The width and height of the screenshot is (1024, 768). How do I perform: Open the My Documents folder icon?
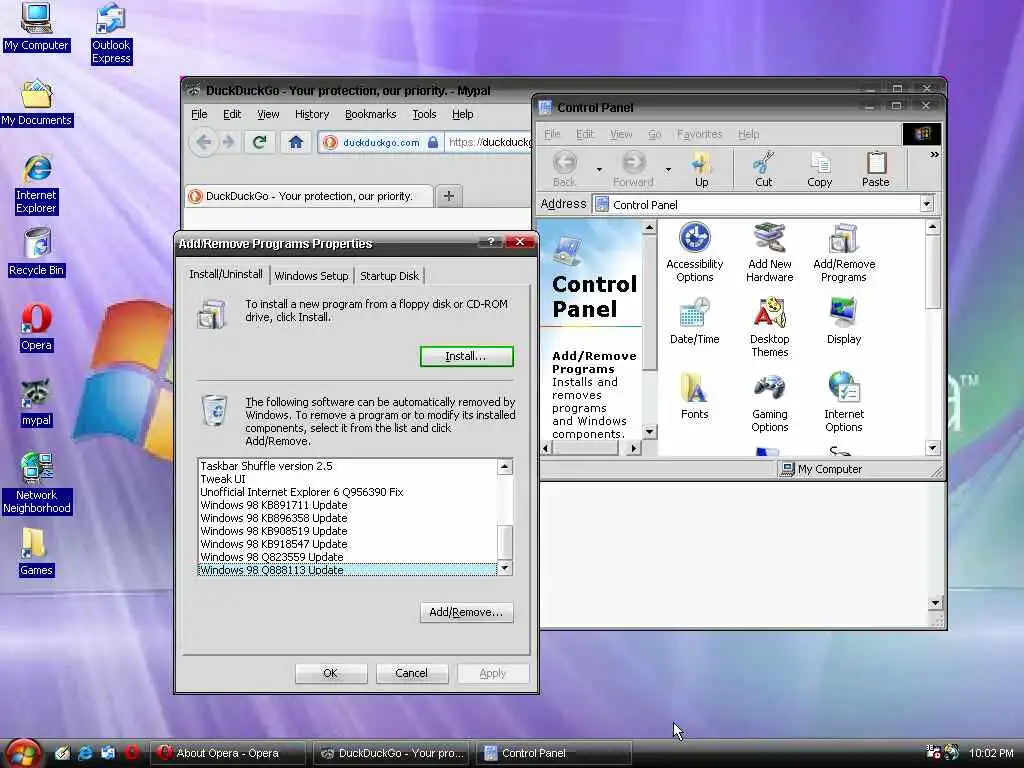(x=37, y=103)
